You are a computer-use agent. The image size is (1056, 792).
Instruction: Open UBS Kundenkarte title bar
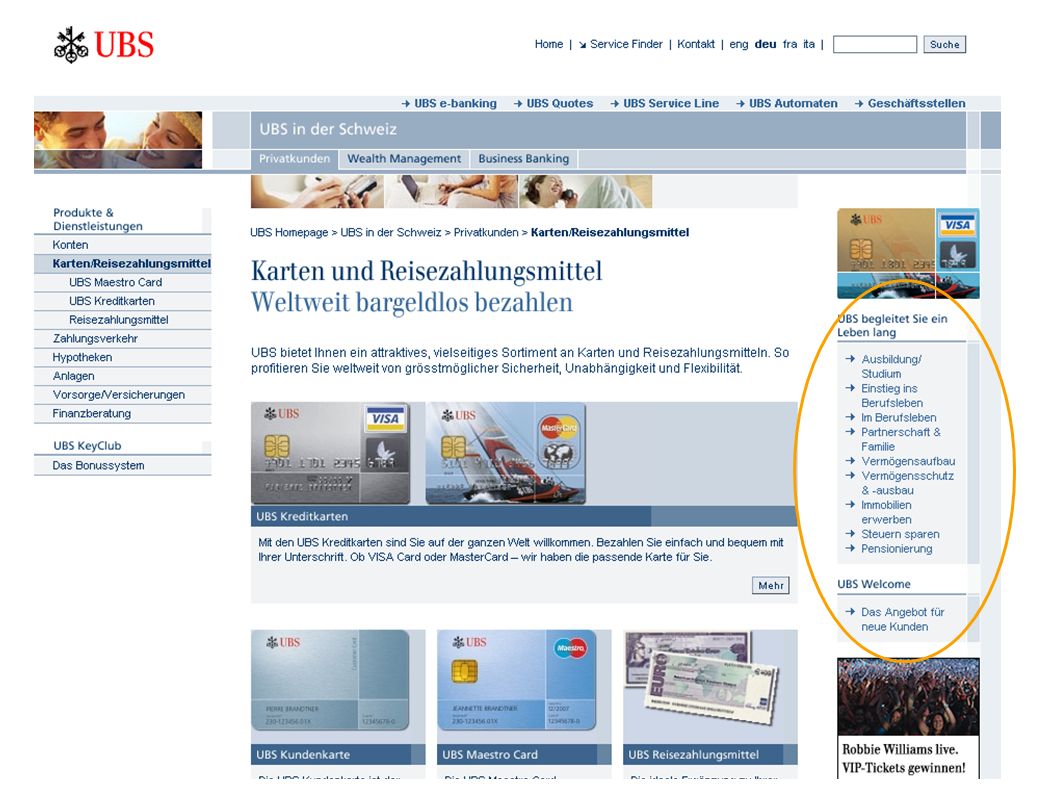pyautogui.click(x=338, y=755)
